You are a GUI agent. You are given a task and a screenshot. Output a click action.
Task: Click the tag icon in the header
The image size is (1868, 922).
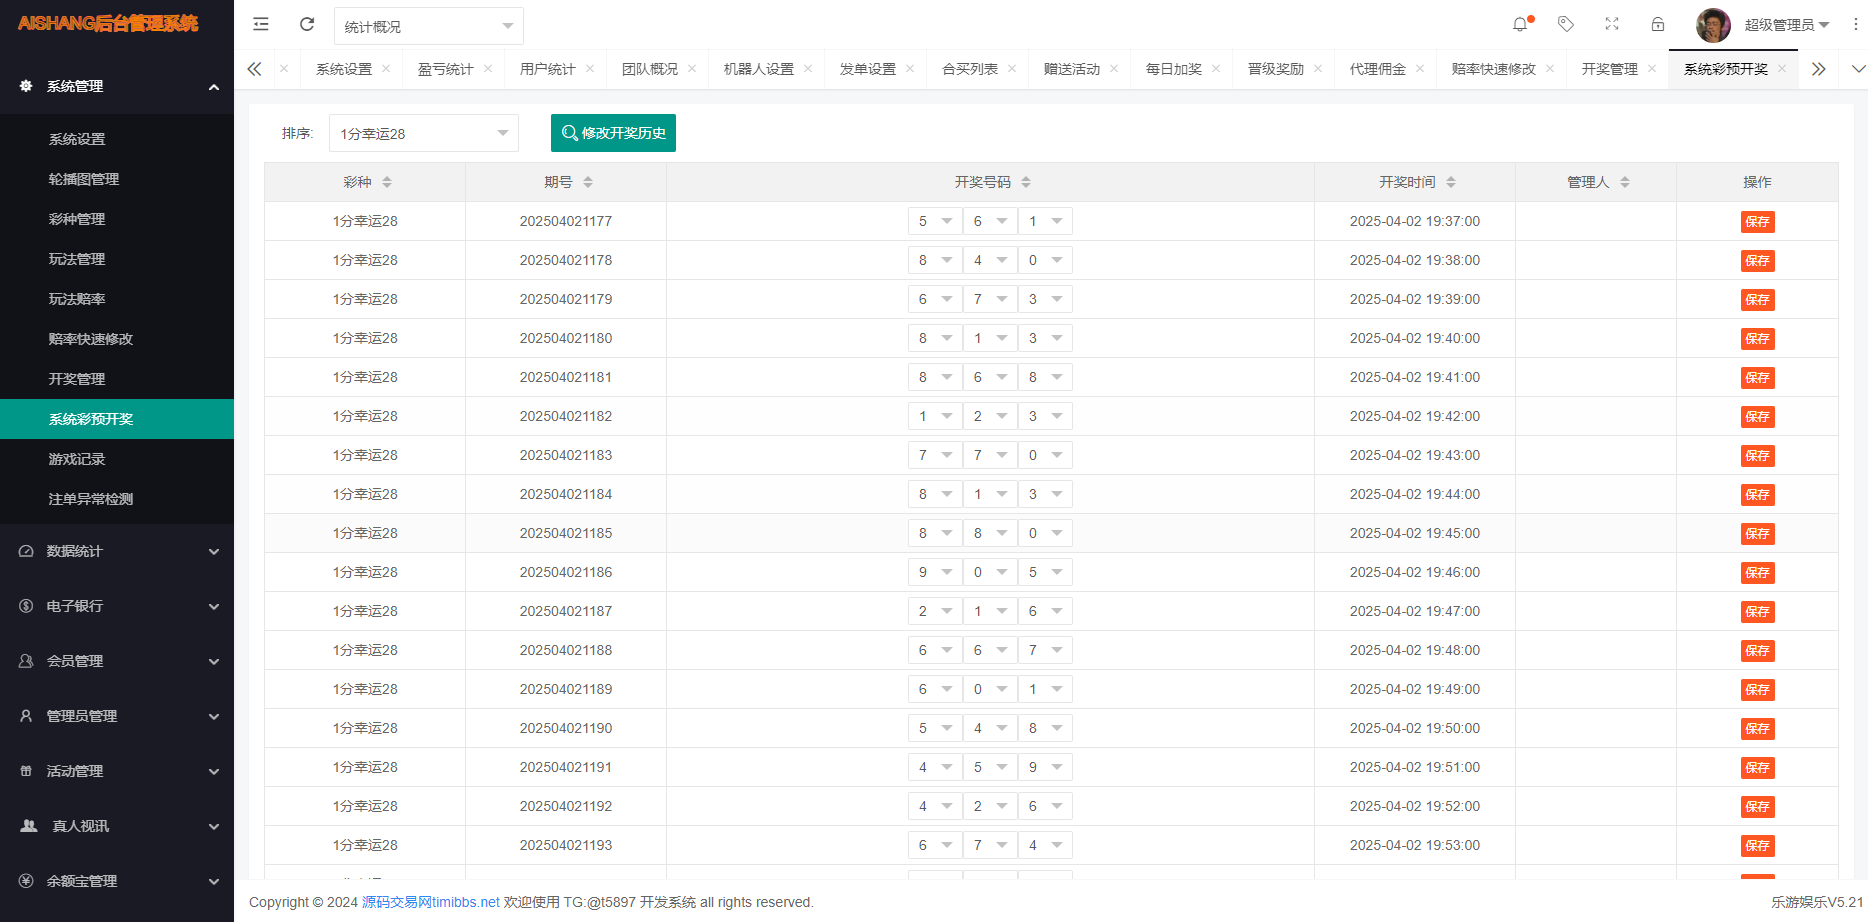click(1565, 24)
